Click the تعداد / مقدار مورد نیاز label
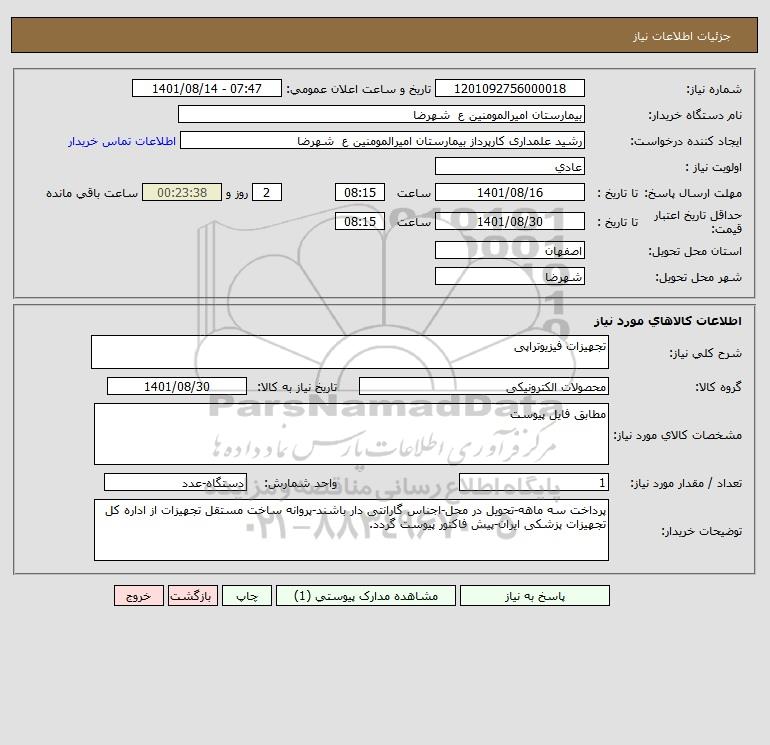Viewport: 770px width, 745px height. point(686,484)
